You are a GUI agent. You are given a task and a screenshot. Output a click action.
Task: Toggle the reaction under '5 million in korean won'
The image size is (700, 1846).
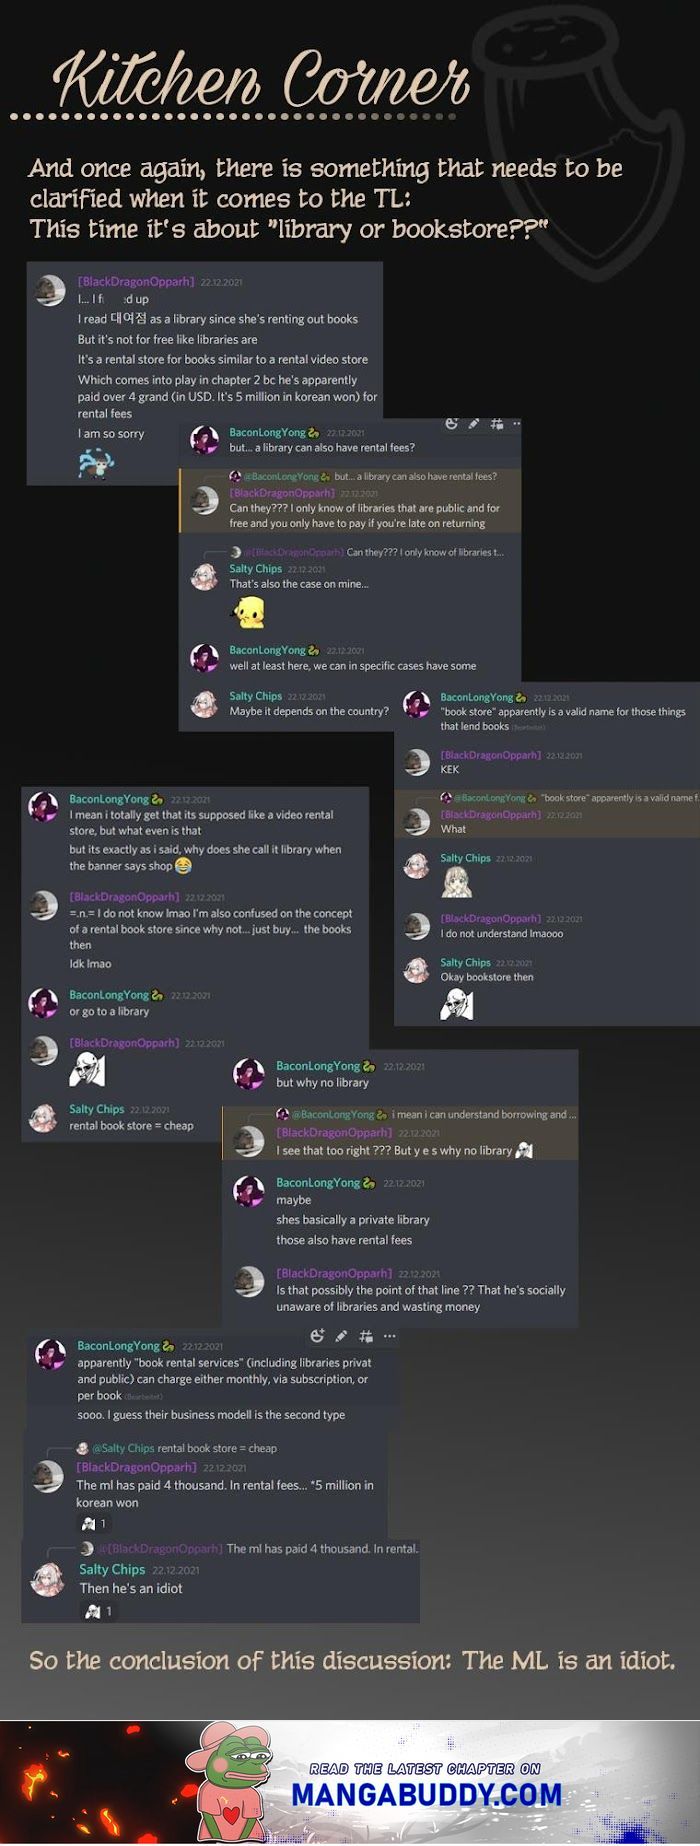(94, 1524)
